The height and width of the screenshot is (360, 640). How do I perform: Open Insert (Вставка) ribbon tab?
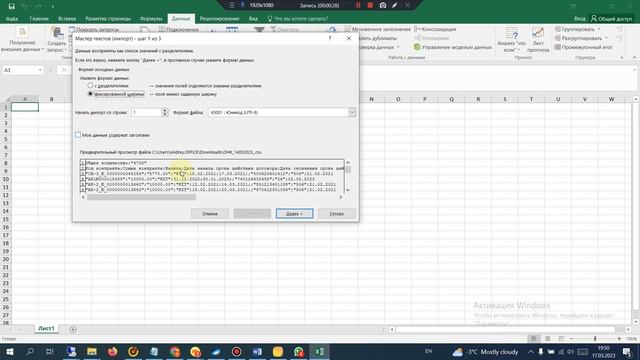pyautogui.click(x=67, y=18)
